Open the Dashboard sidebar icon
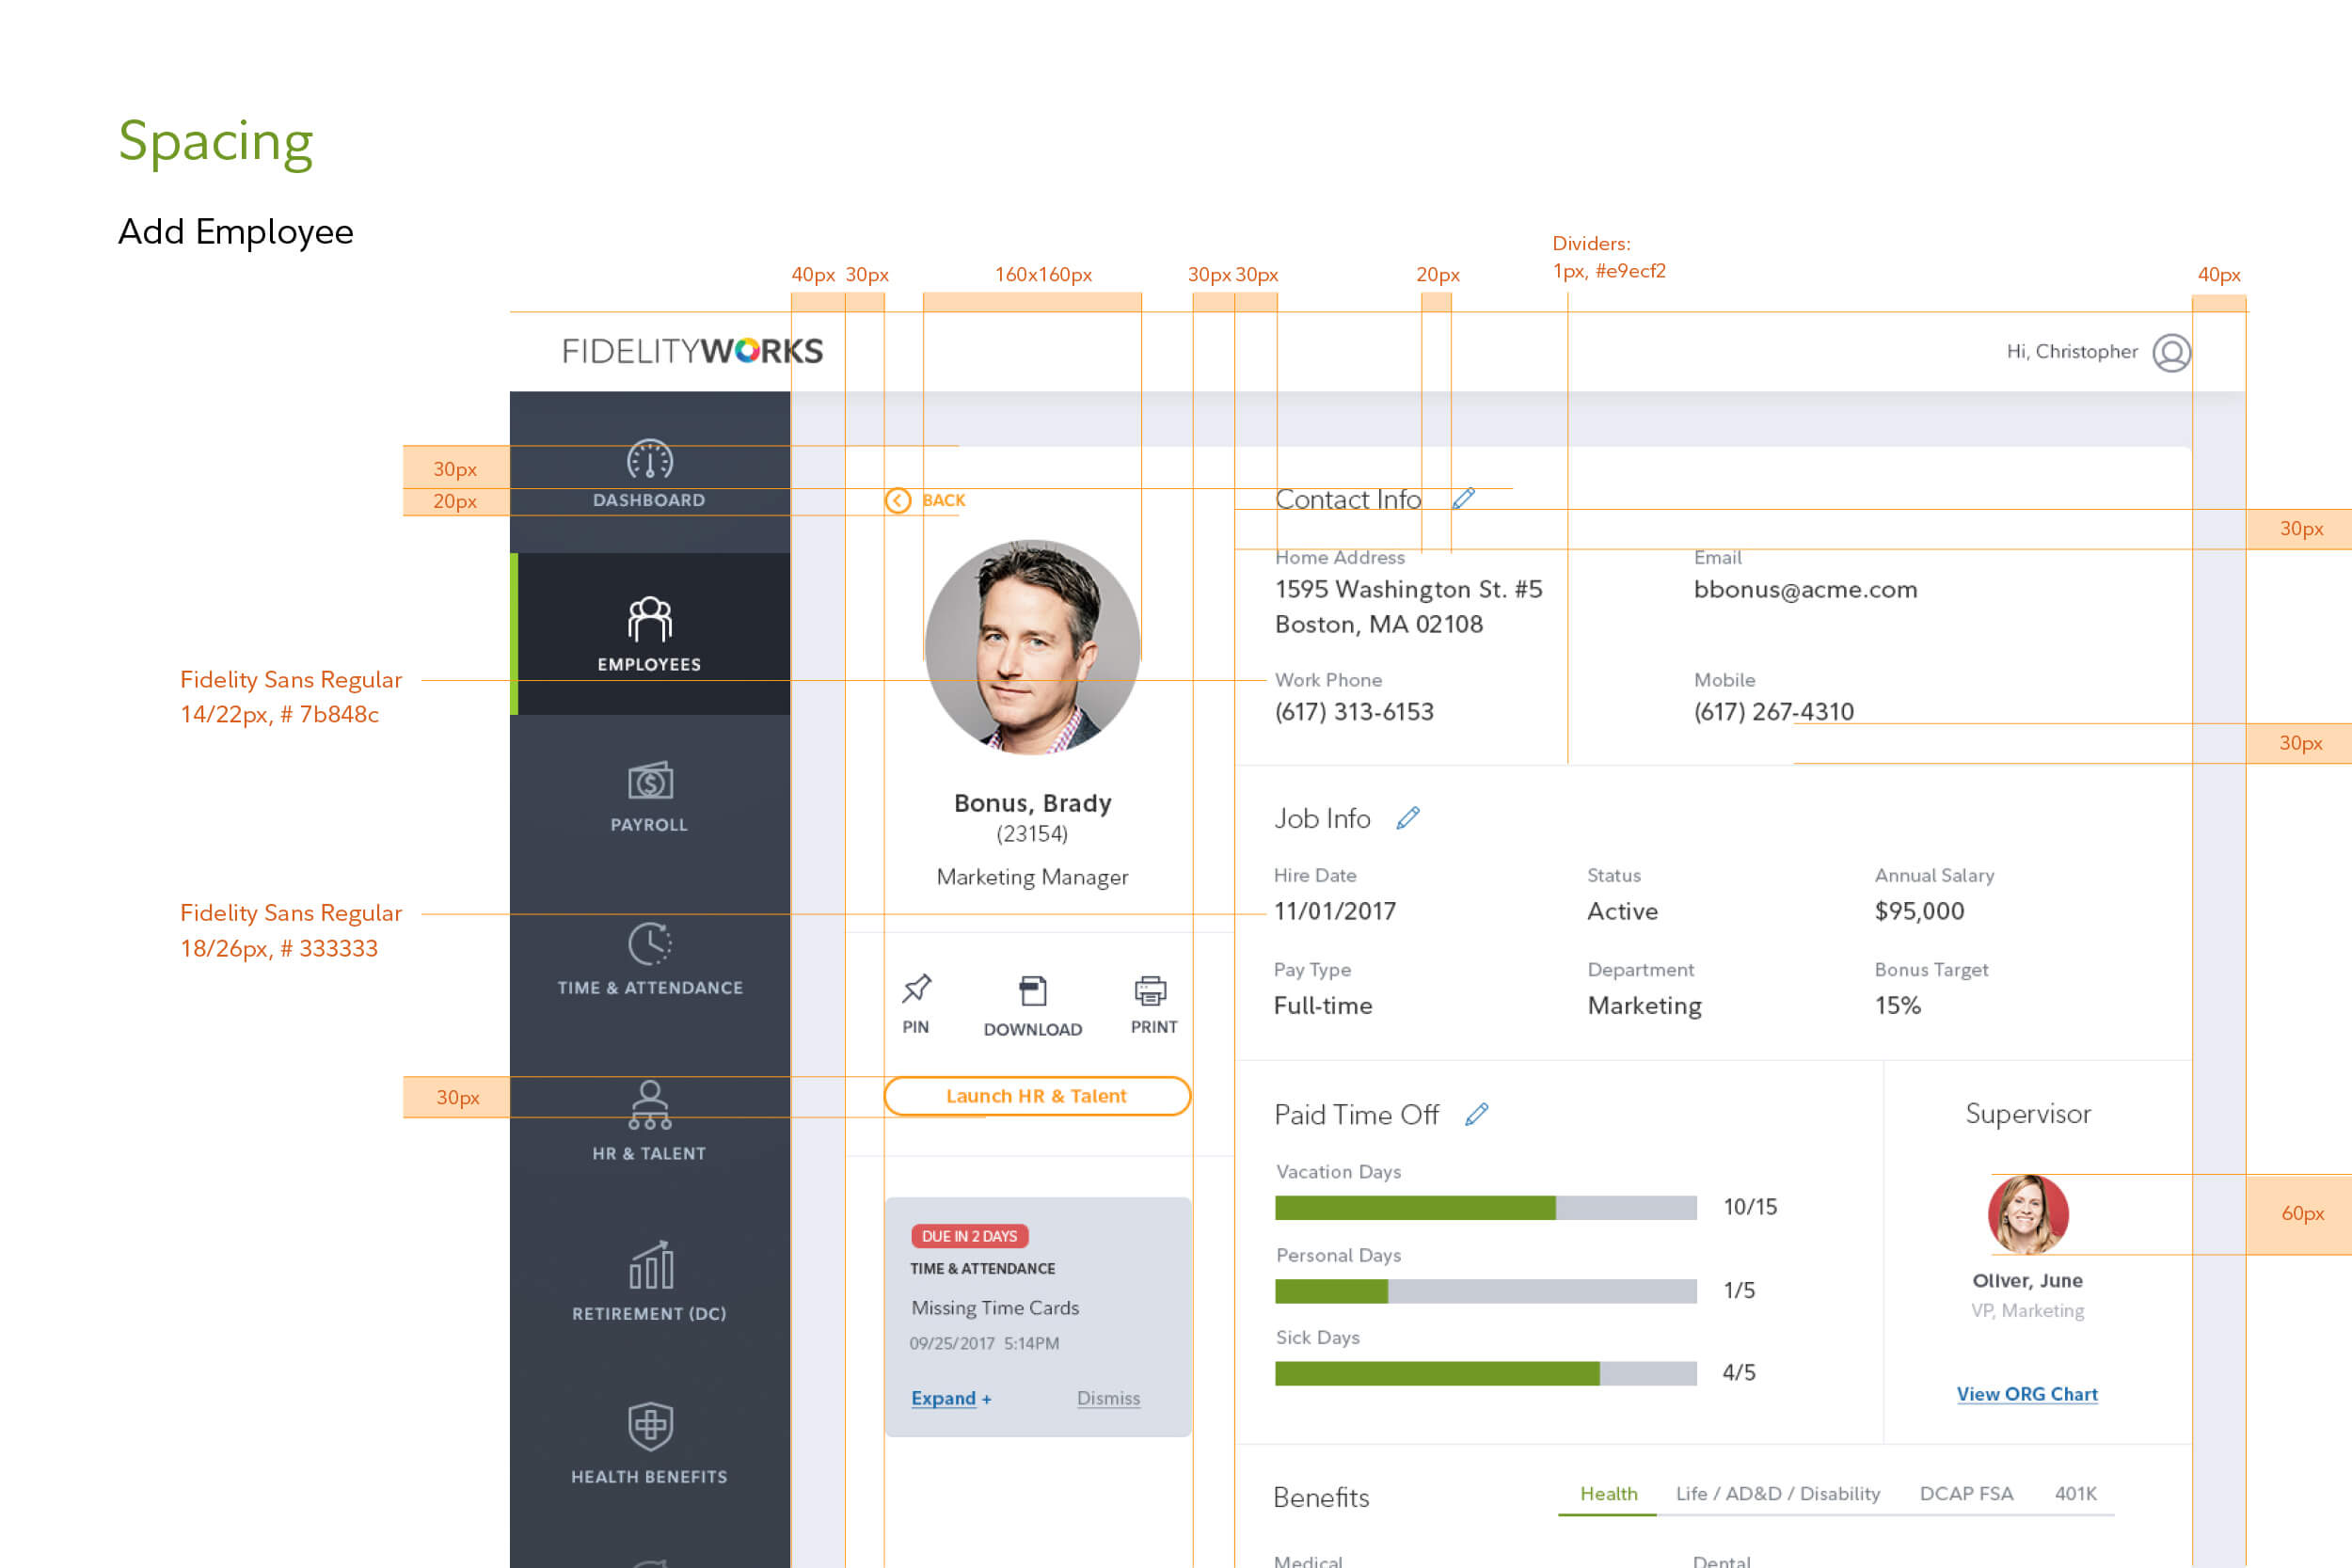Image resolution: width=2352 pixels, height=1568 pixels. pos(649,460)
